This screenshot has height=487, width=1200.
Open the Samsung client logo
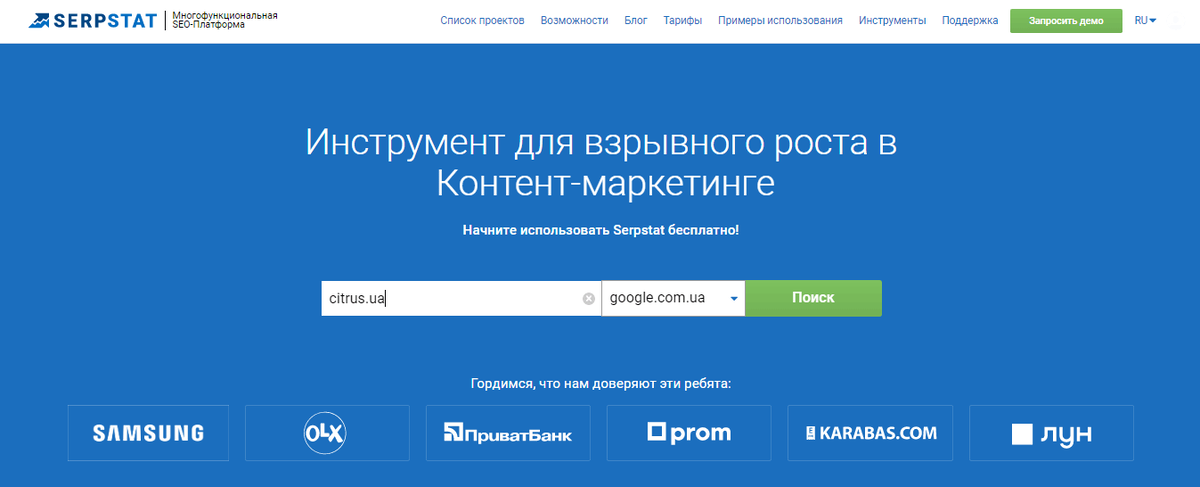tap(148, 433)
